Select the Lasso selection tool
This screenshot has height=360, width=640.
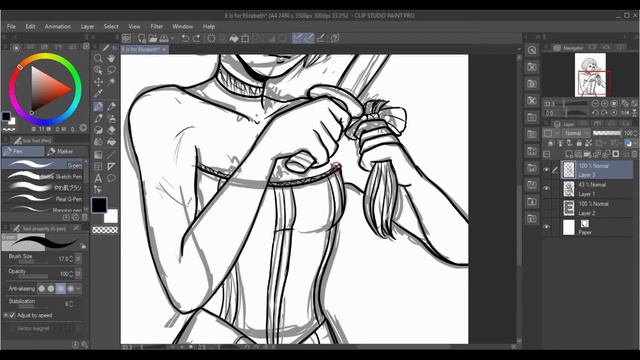pyautogui.click(x=111, y=70)
